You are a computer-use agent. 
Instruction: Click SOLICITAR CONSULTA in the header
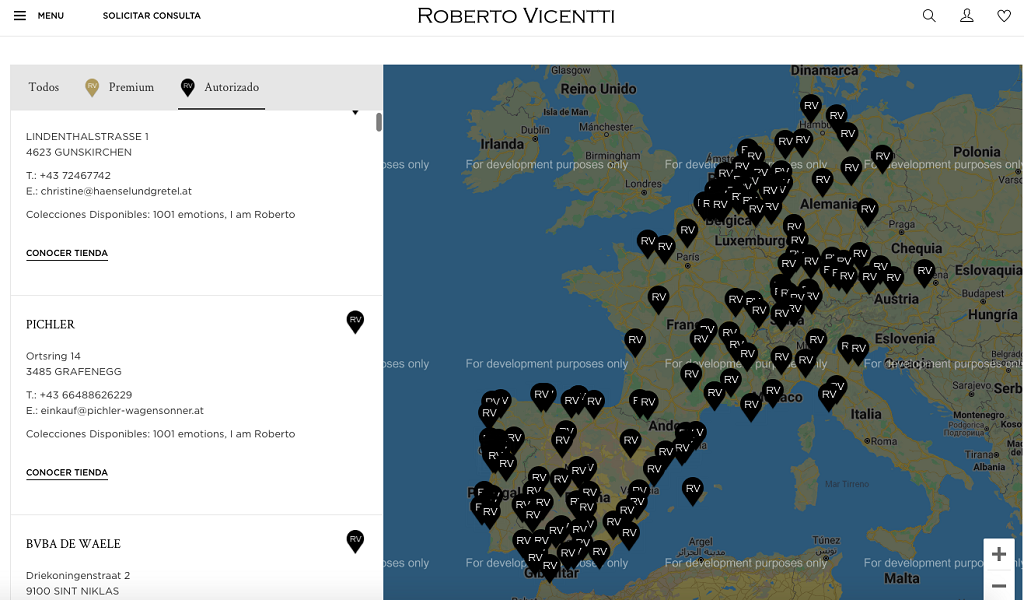[x=152, y=16]
